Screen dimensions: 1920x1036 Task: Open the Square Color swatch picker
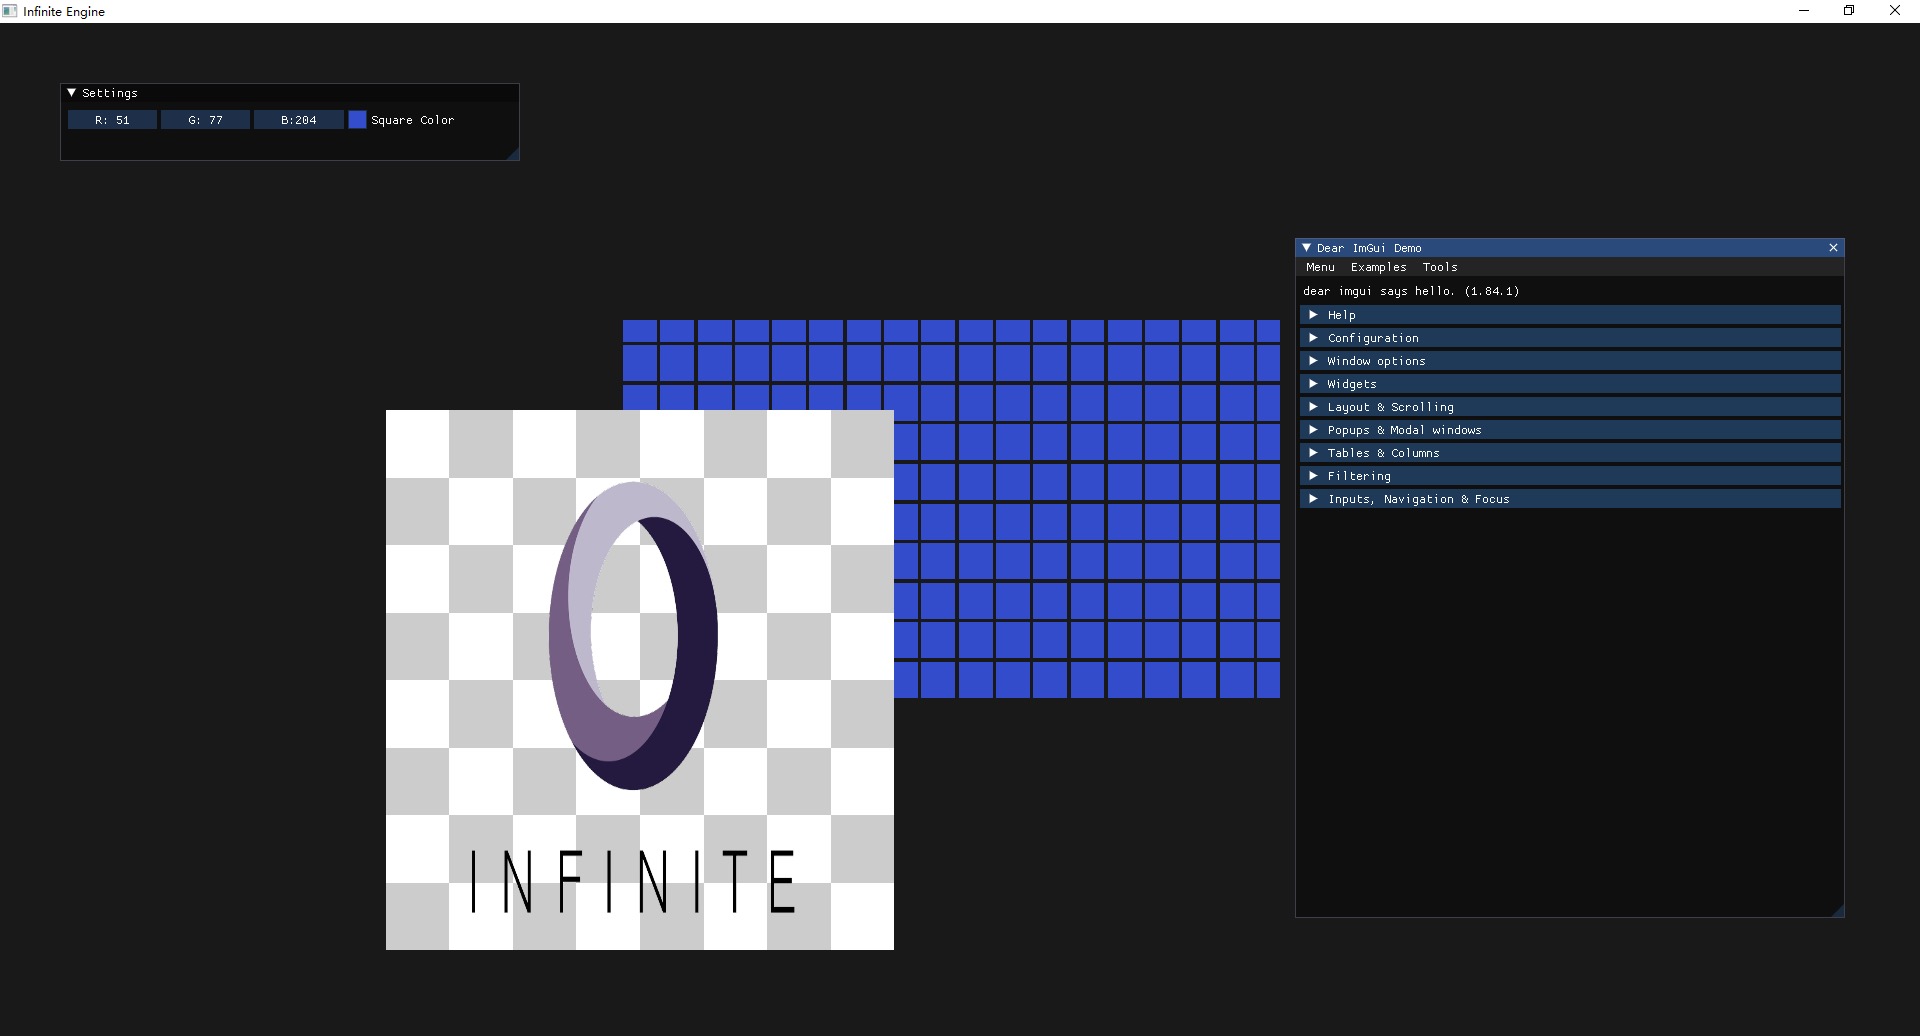point(357,120)
